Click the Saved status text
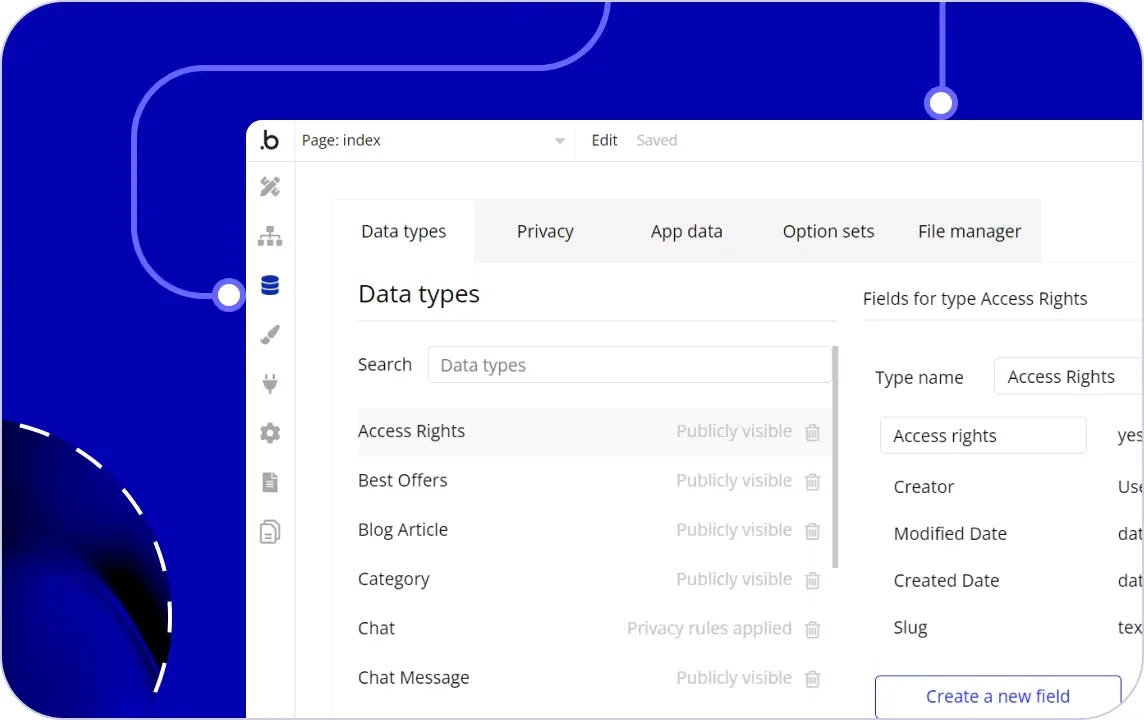 click(x=657, y=140)
